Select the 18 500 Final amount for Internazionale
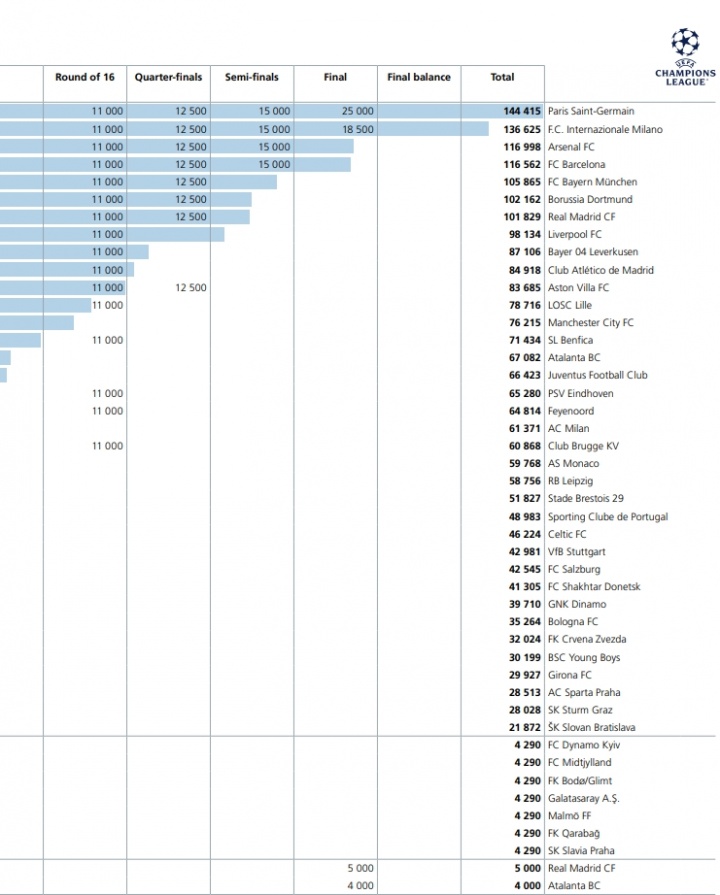This screenshot has width=720, height=895. [x=357, y=129]
